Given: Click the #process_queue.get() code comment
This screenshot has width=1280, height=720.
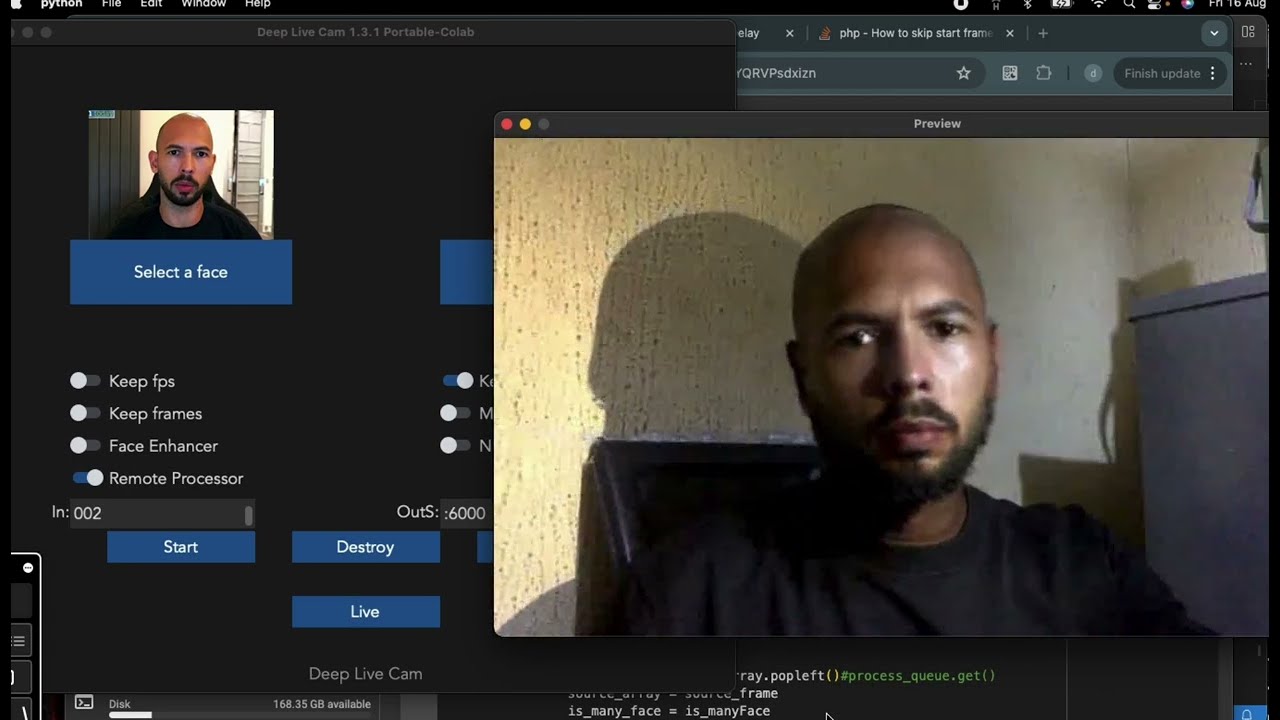Looking at the screenshot, I should (x=918, y=676).
